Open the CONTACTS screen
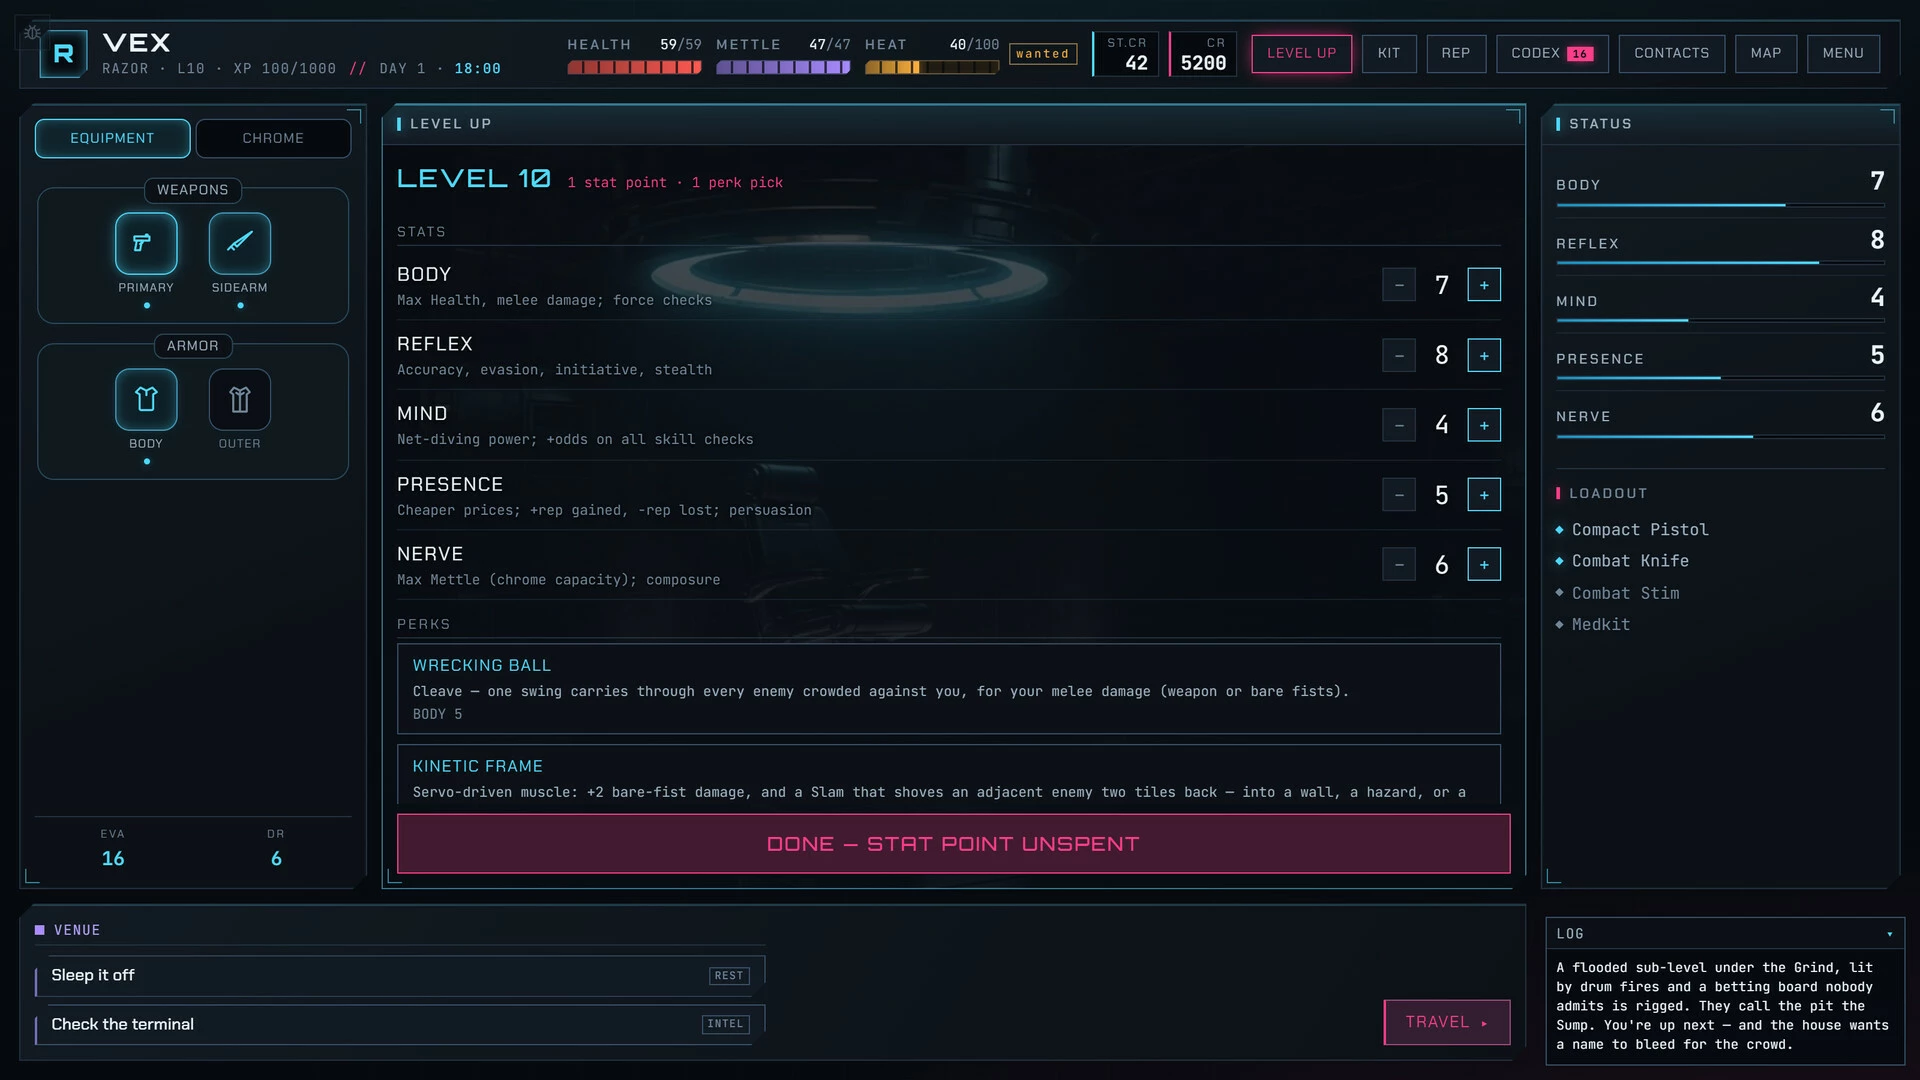The width and height of the screenshot is (1920, 1080). point(1671,53)
